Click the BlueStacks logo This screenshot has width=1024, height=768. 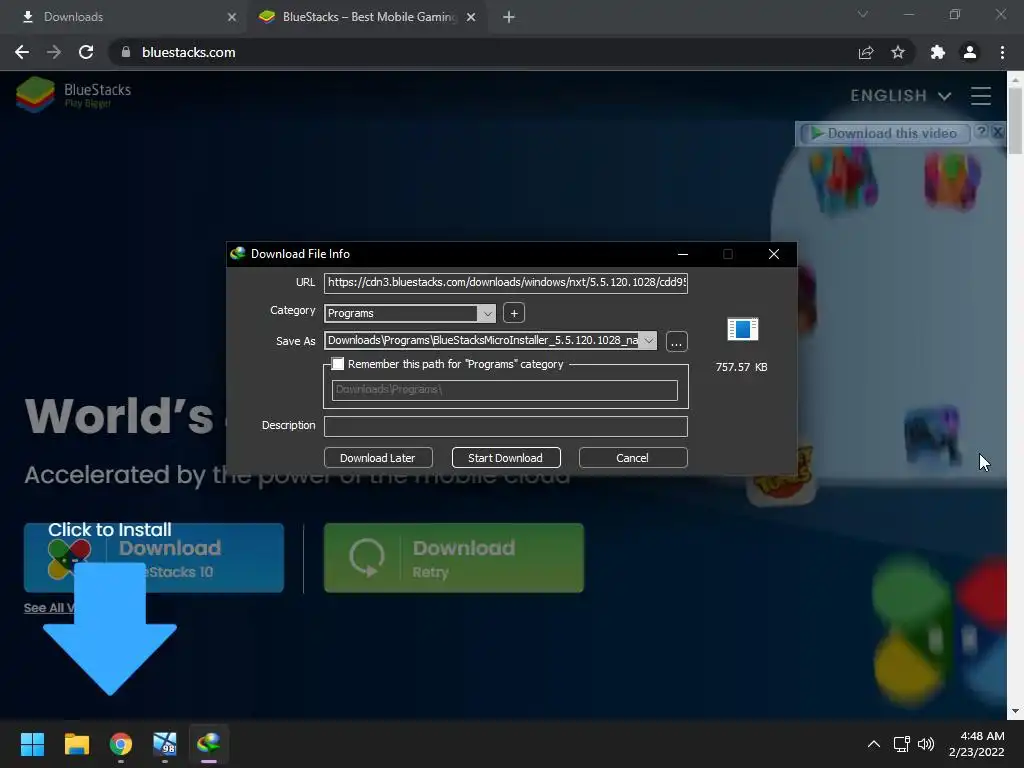74,95
